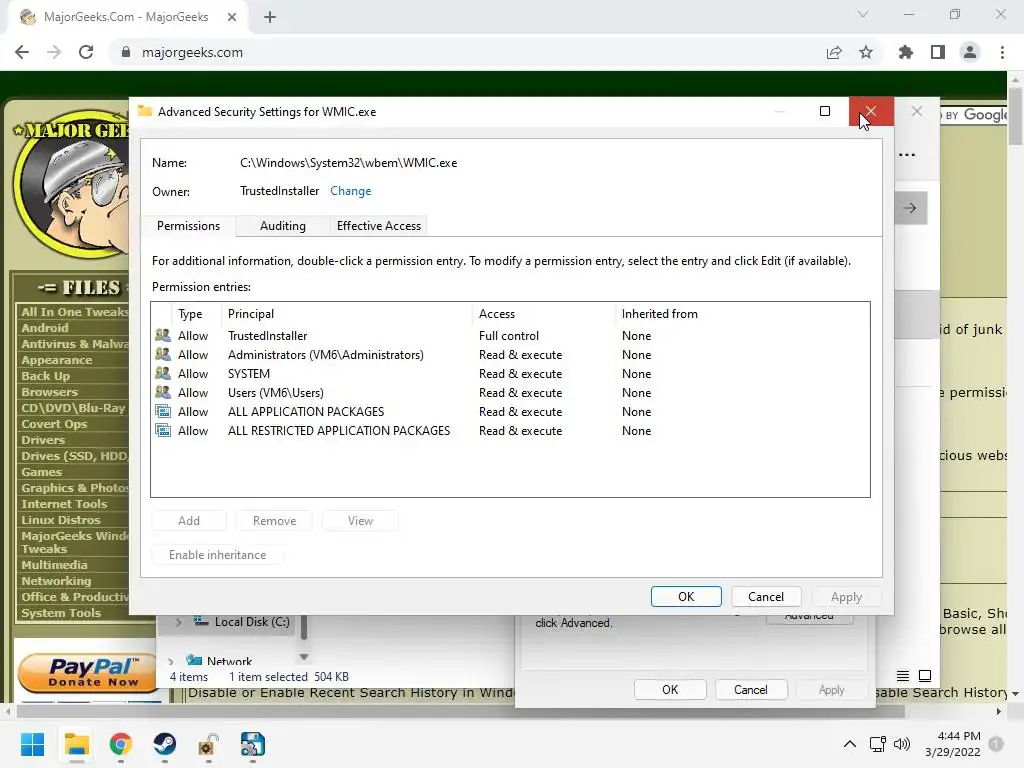Click the Access column header
Screen dimensions: 1024x768
click(543, 313)
